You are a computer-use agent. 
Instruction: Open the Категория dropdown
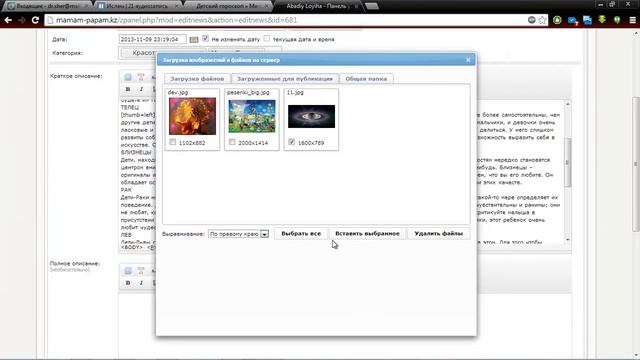tap(200, 53)
